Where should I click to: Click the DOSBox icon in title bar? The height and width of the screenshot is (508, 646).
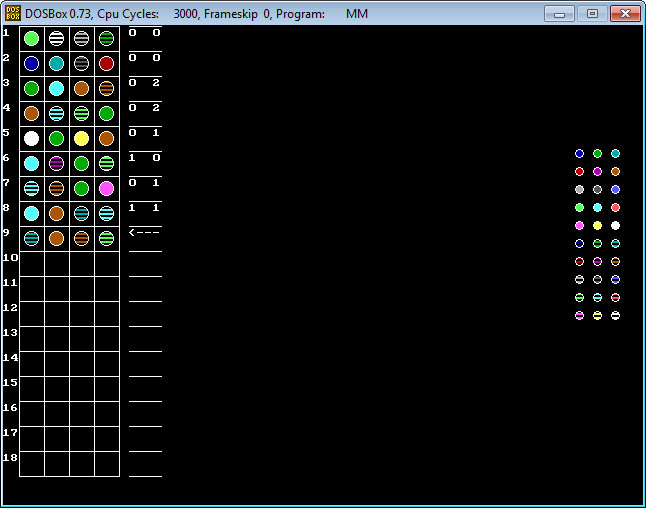(13, 13)
